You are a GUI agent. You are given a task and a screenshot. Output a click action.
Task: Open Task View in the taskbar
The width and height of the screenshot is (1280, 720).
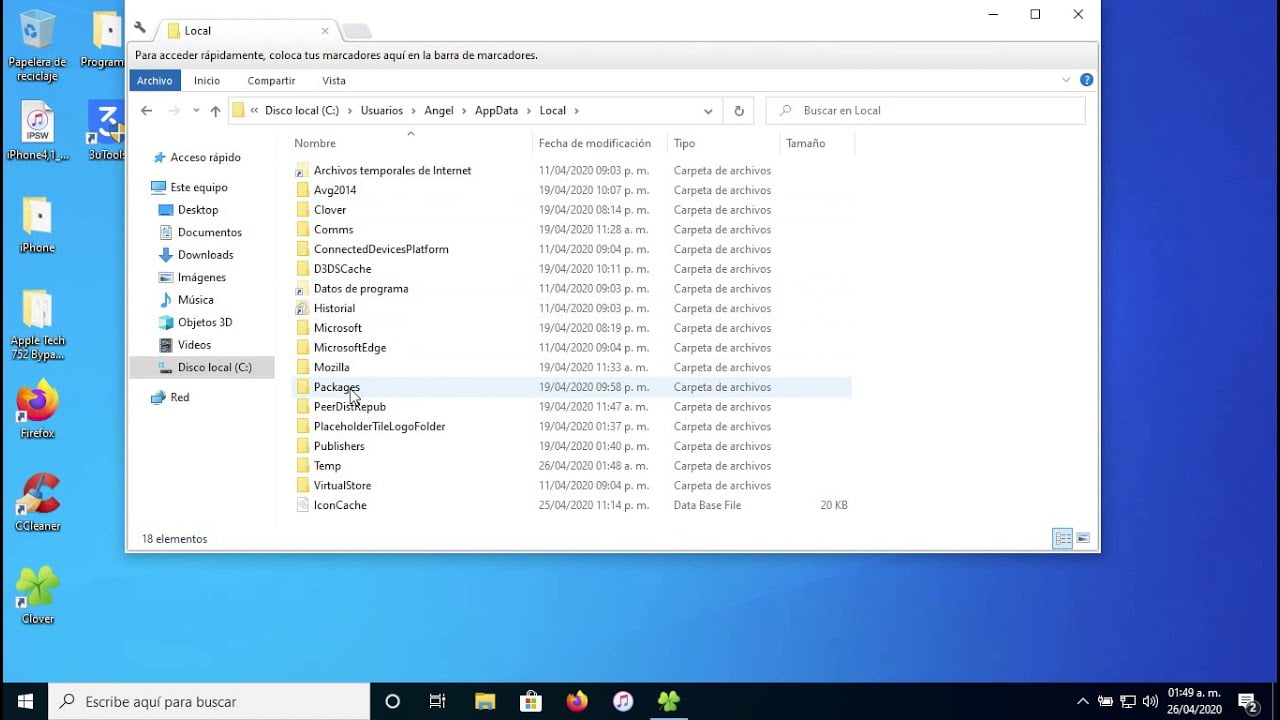438,701
